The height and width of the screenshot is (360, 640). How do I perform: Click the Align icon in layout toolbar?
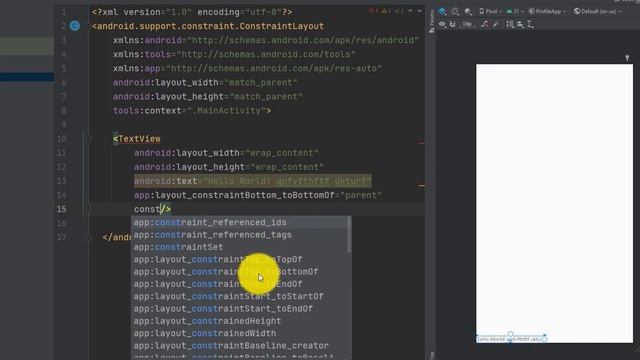[520, 24]
